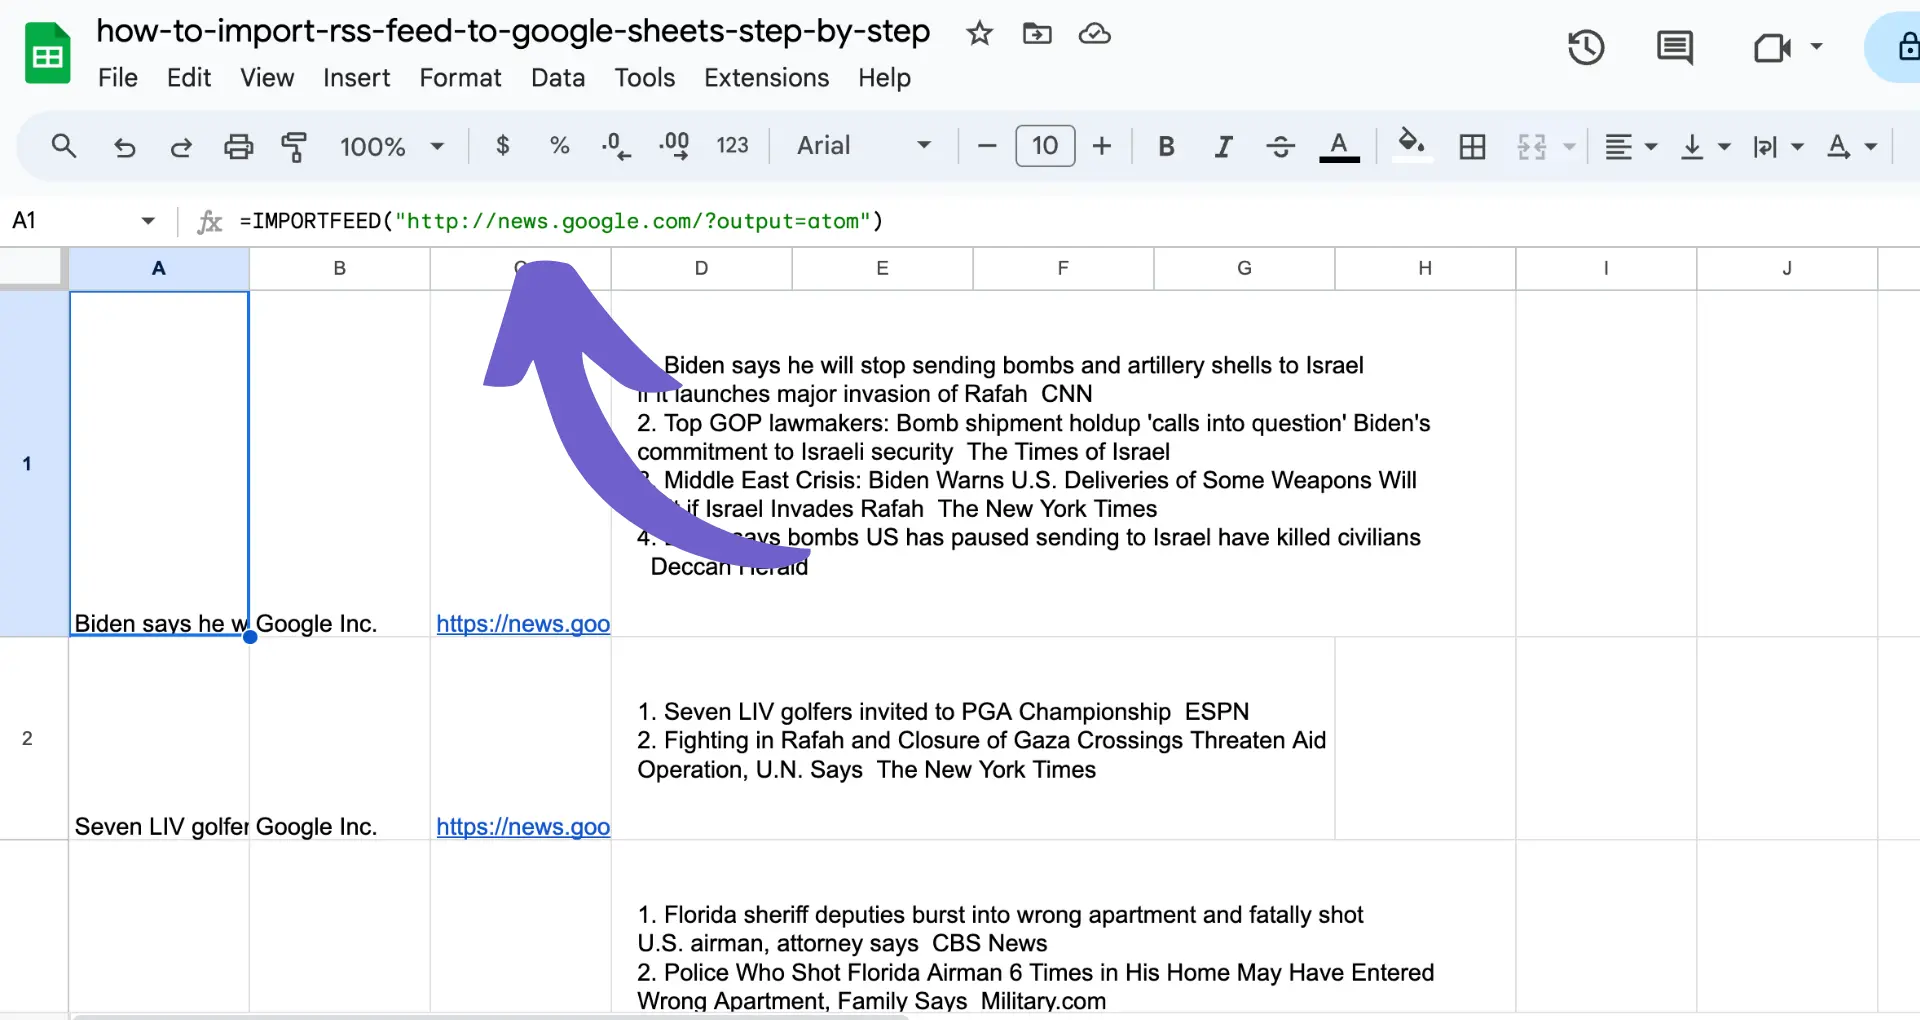Viewport: 1920px width, 1020px height.
Task: Increase font size with plus button
Action: click(1102, 146)
